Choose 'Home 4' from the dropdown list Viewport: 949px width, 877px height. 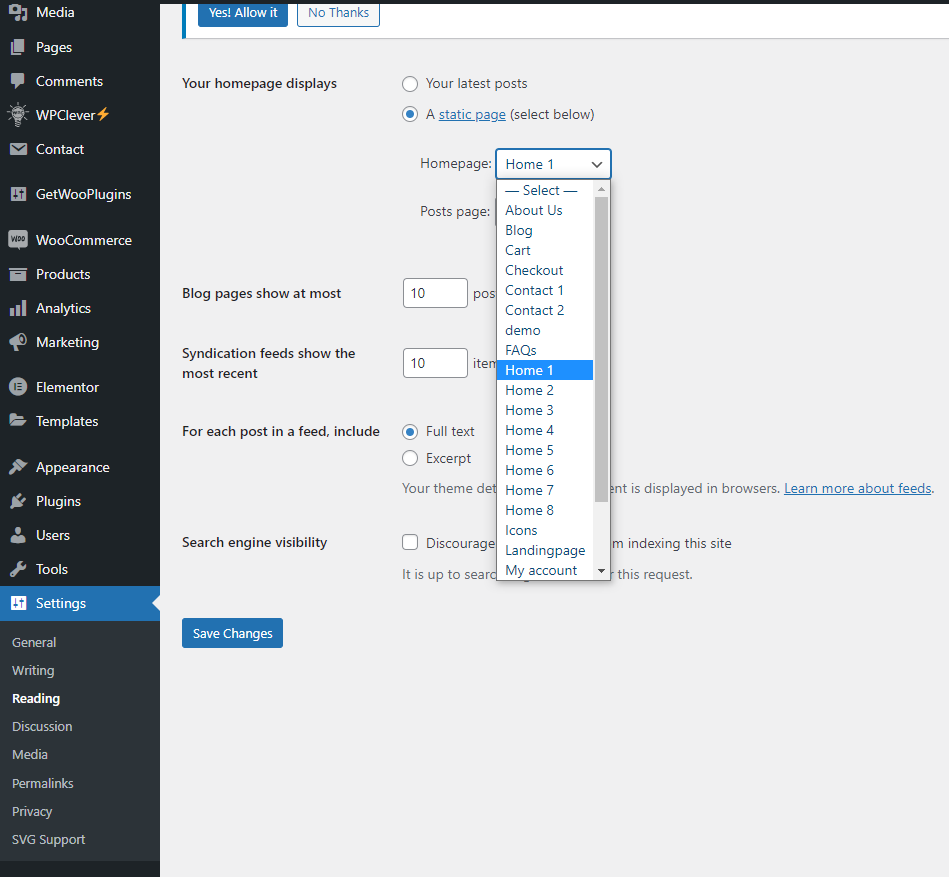point(529,430)
